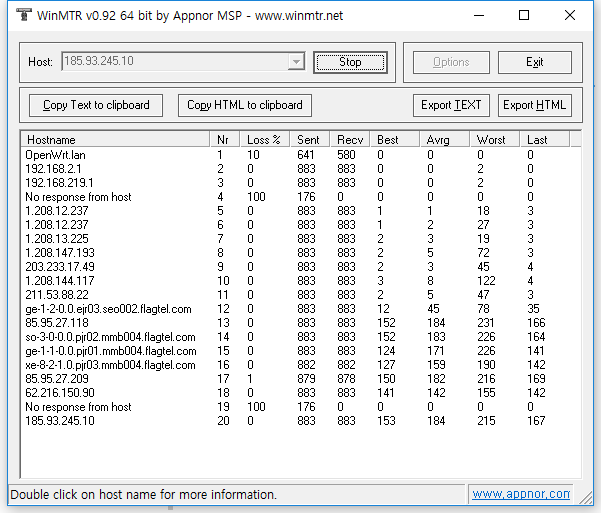Viewport: 601px width, 513px height.
Task: Click the Worst column header
Action: [496, 139]
